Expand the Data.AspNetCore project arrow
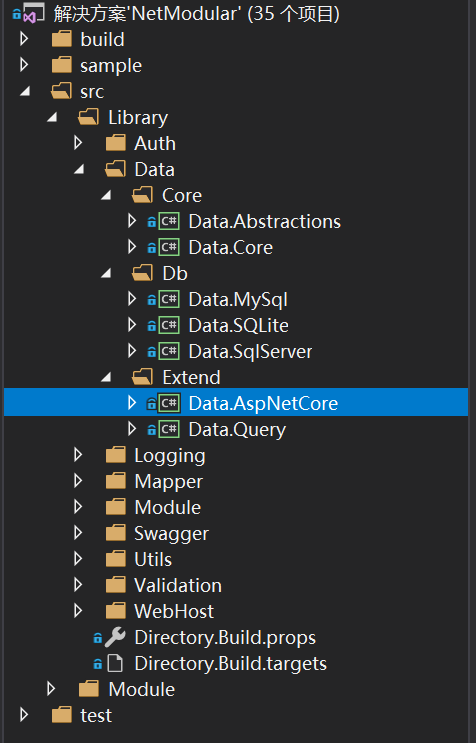The height and width of the screenshot is (743, 476). [132, 403]
